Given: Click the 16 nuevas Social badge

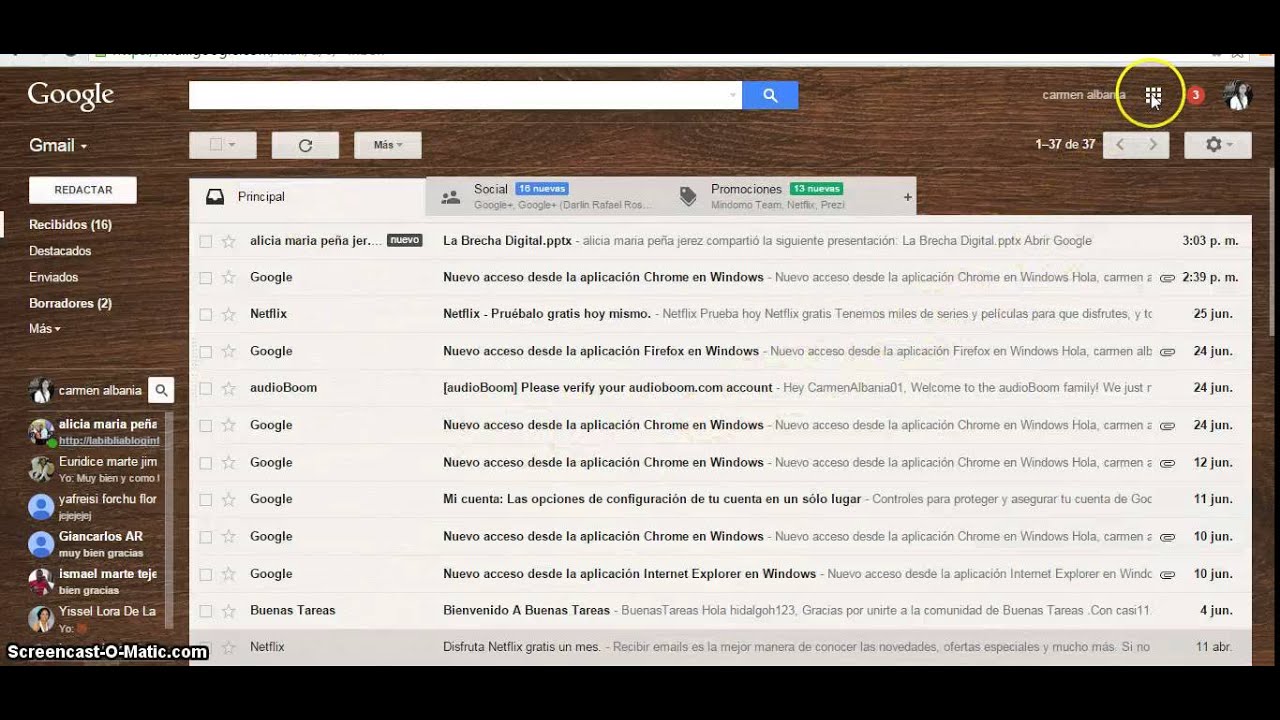Looking at the screenshot, I should (542, 189).
